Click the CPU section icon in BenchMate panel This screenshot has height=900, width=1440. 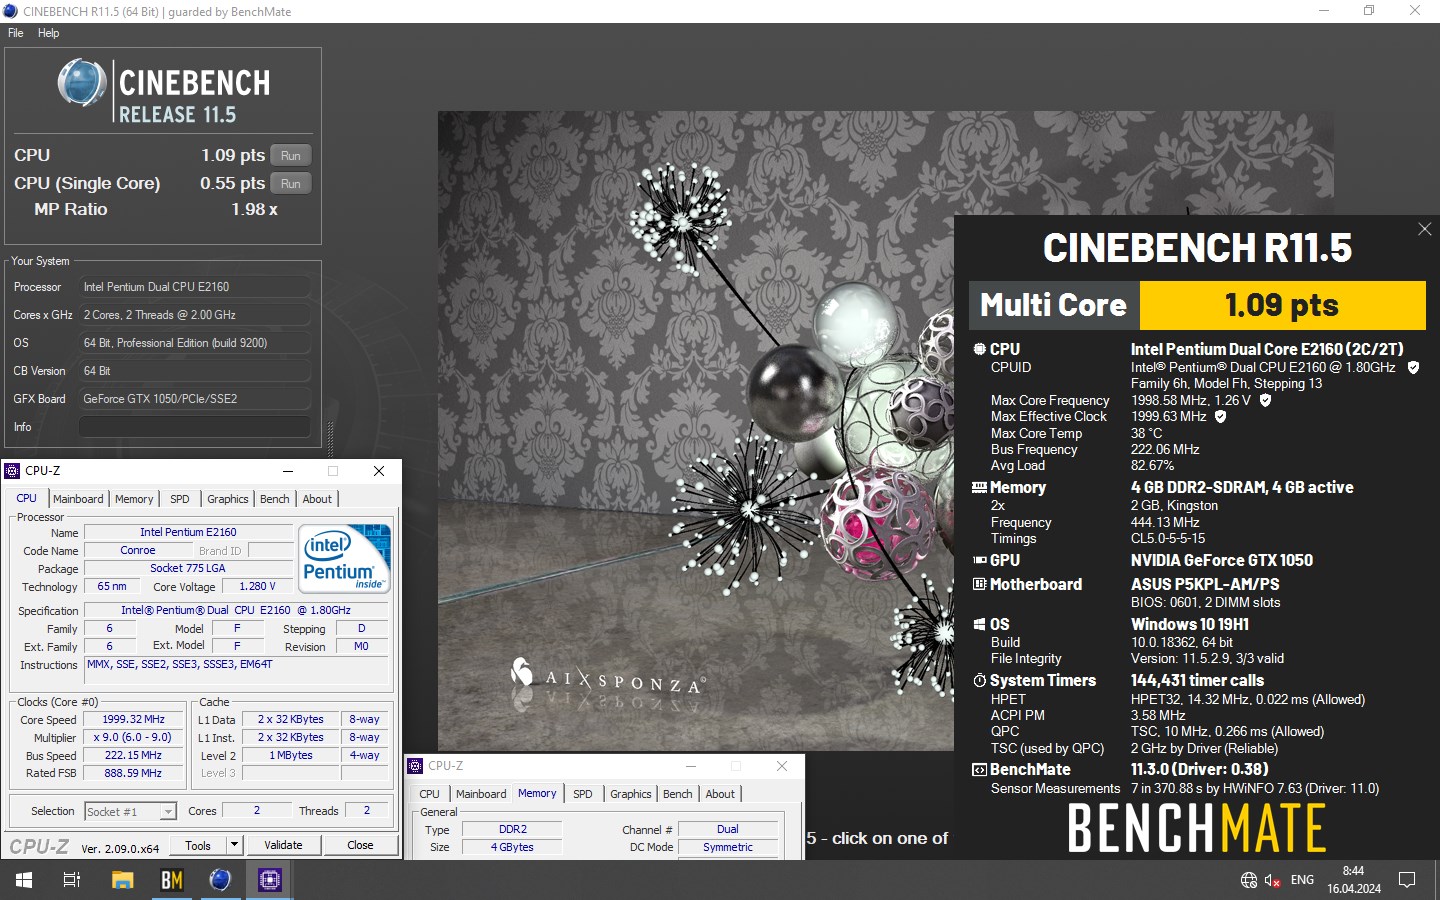pyautogui.click(x=980, y=349)
